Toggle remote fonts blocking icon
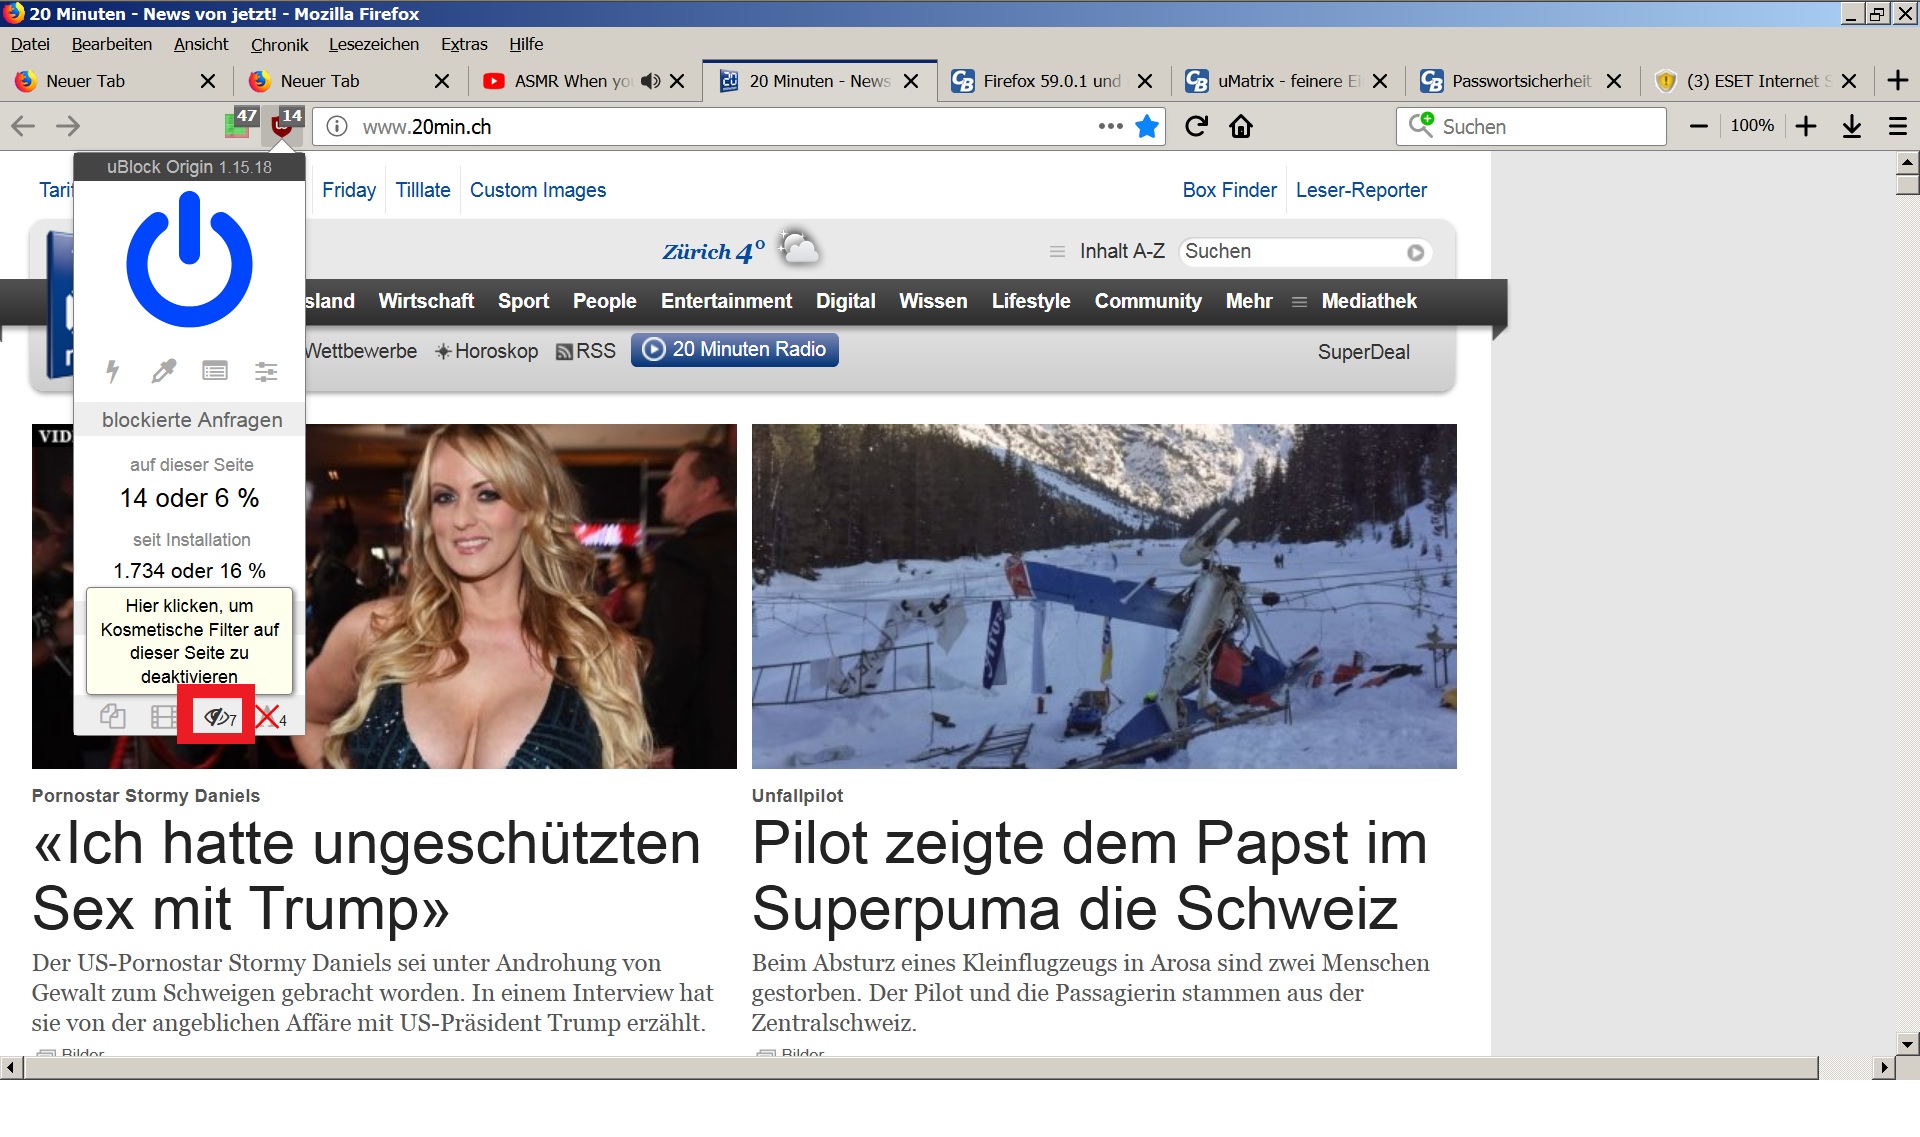This screenshot has width=1920, height=1137. tap(269, 716)
